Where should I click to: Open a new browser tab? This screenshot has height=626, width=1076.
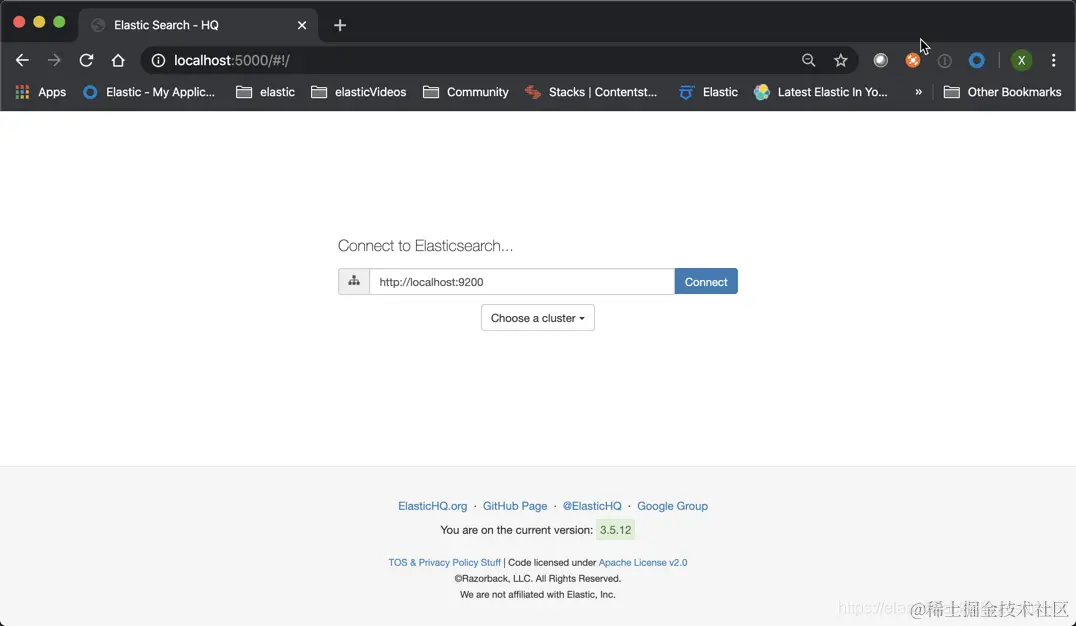(x=340, y=25)
